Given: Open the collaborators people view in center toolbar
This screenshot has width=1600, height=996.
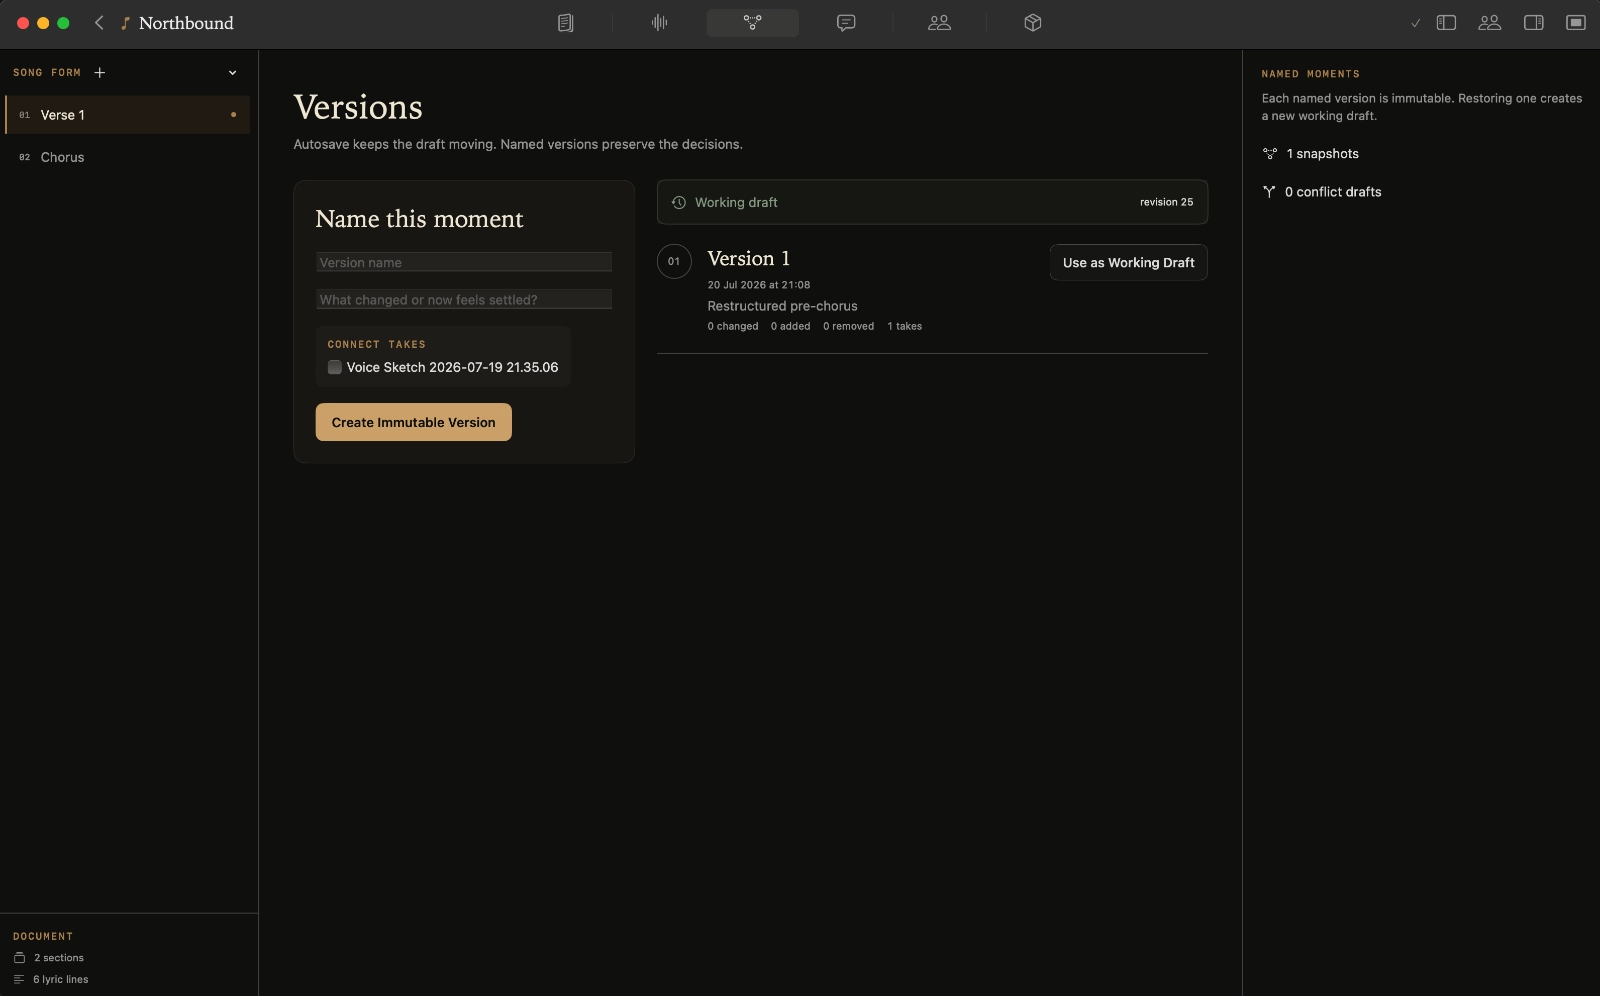Looking at the screenshot, I should pos(939,23).
